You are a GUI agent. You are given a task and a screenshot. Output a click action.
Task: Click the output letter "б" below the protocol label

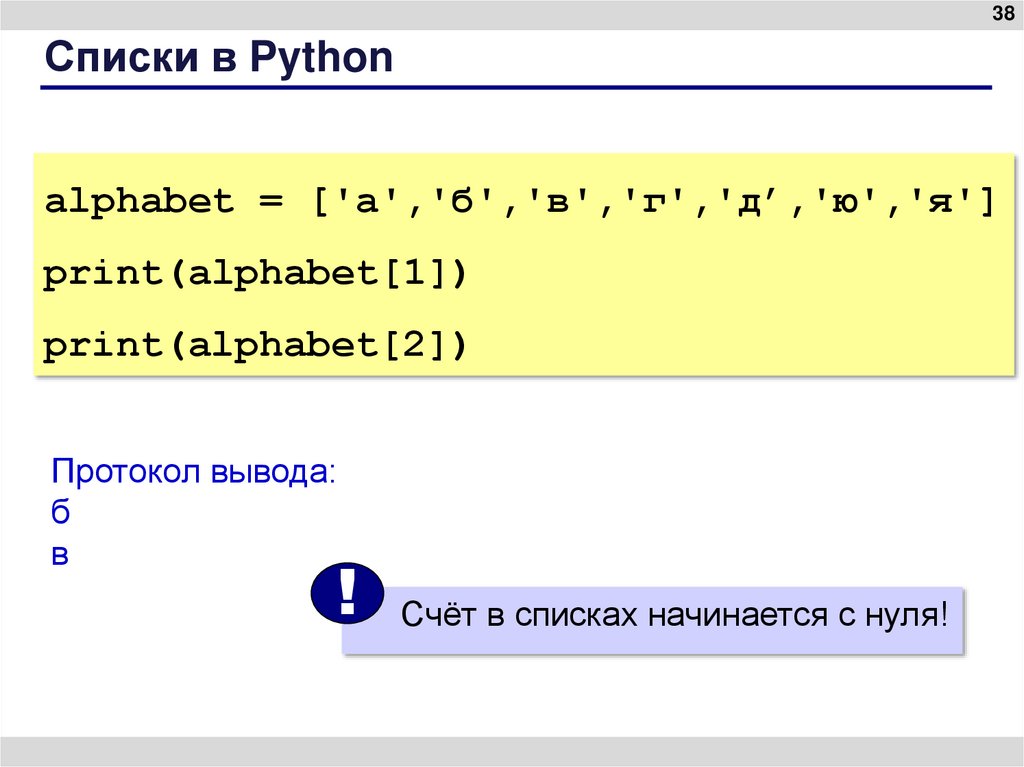coord(61,513)
